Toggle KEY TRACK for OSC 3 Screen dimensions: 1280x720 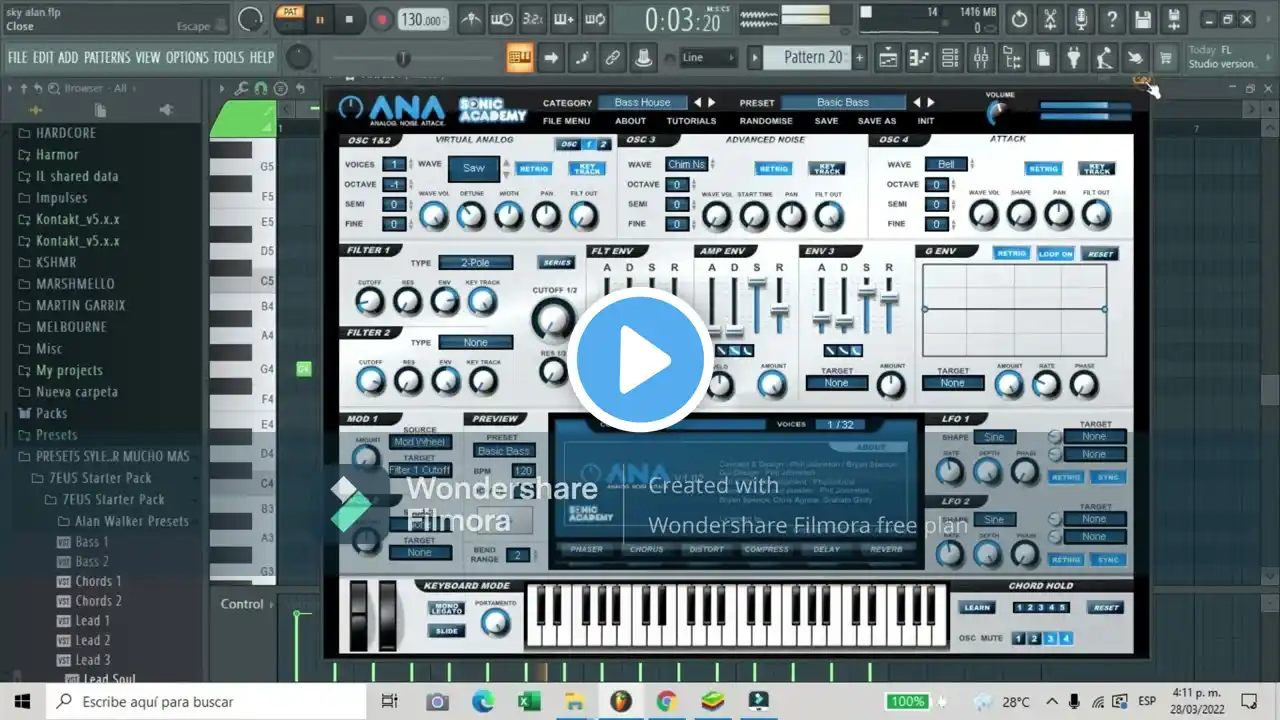point(826,169)
